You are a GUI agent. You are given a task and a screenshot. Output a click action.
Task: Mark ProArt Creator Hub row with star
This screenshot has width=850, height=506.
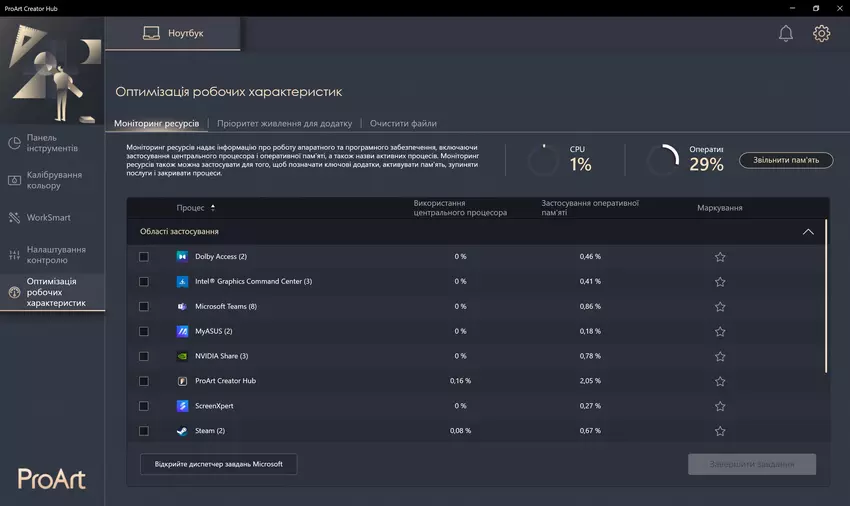click(720, 381)
